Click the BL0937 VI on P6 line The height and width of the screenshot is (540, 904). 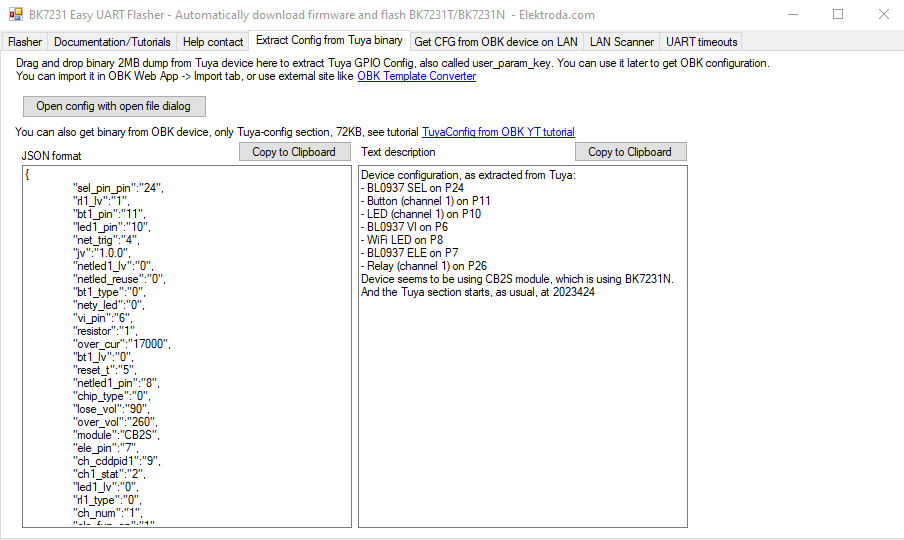click(x=404, y=227)
